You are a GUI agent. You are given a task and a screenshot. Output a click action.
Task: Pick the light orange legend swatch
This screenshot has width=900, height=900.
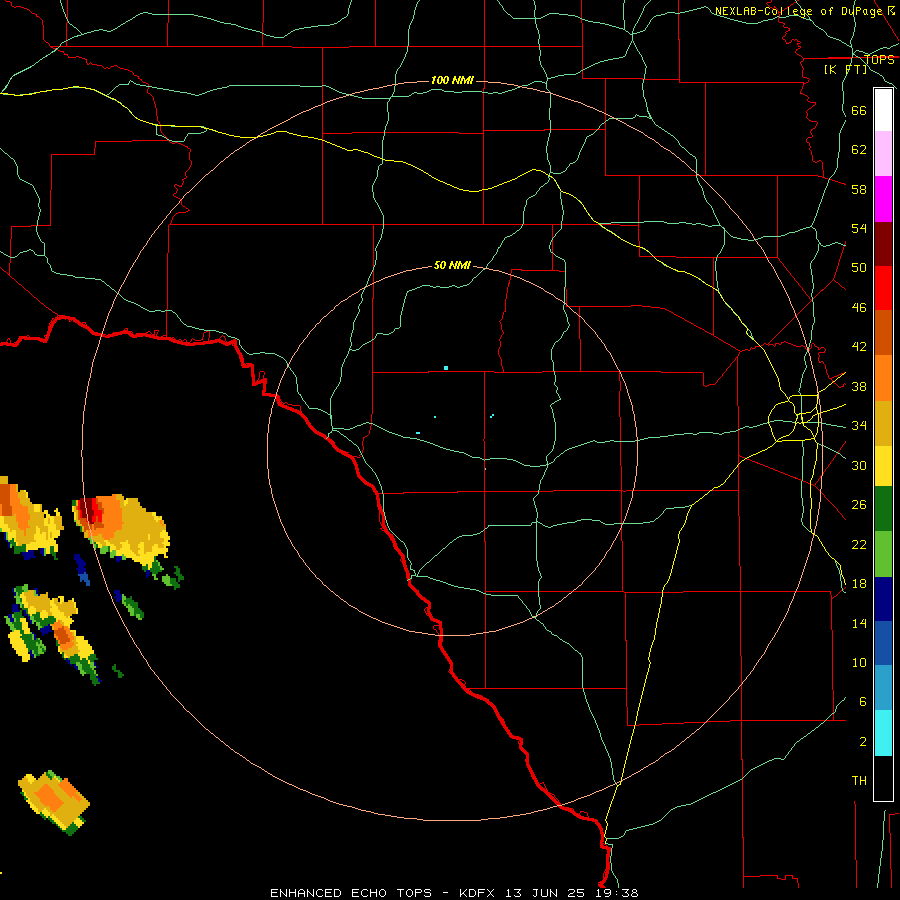[x=883, y=378]
